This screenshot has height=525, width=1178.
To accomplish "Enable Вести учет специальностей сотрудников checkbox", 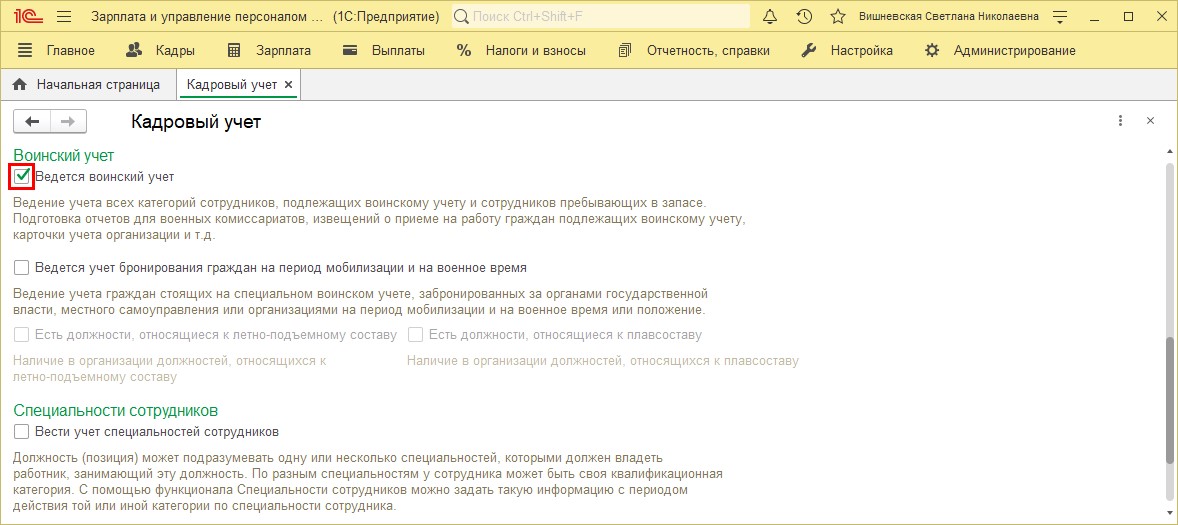I will tap(22, 432).
